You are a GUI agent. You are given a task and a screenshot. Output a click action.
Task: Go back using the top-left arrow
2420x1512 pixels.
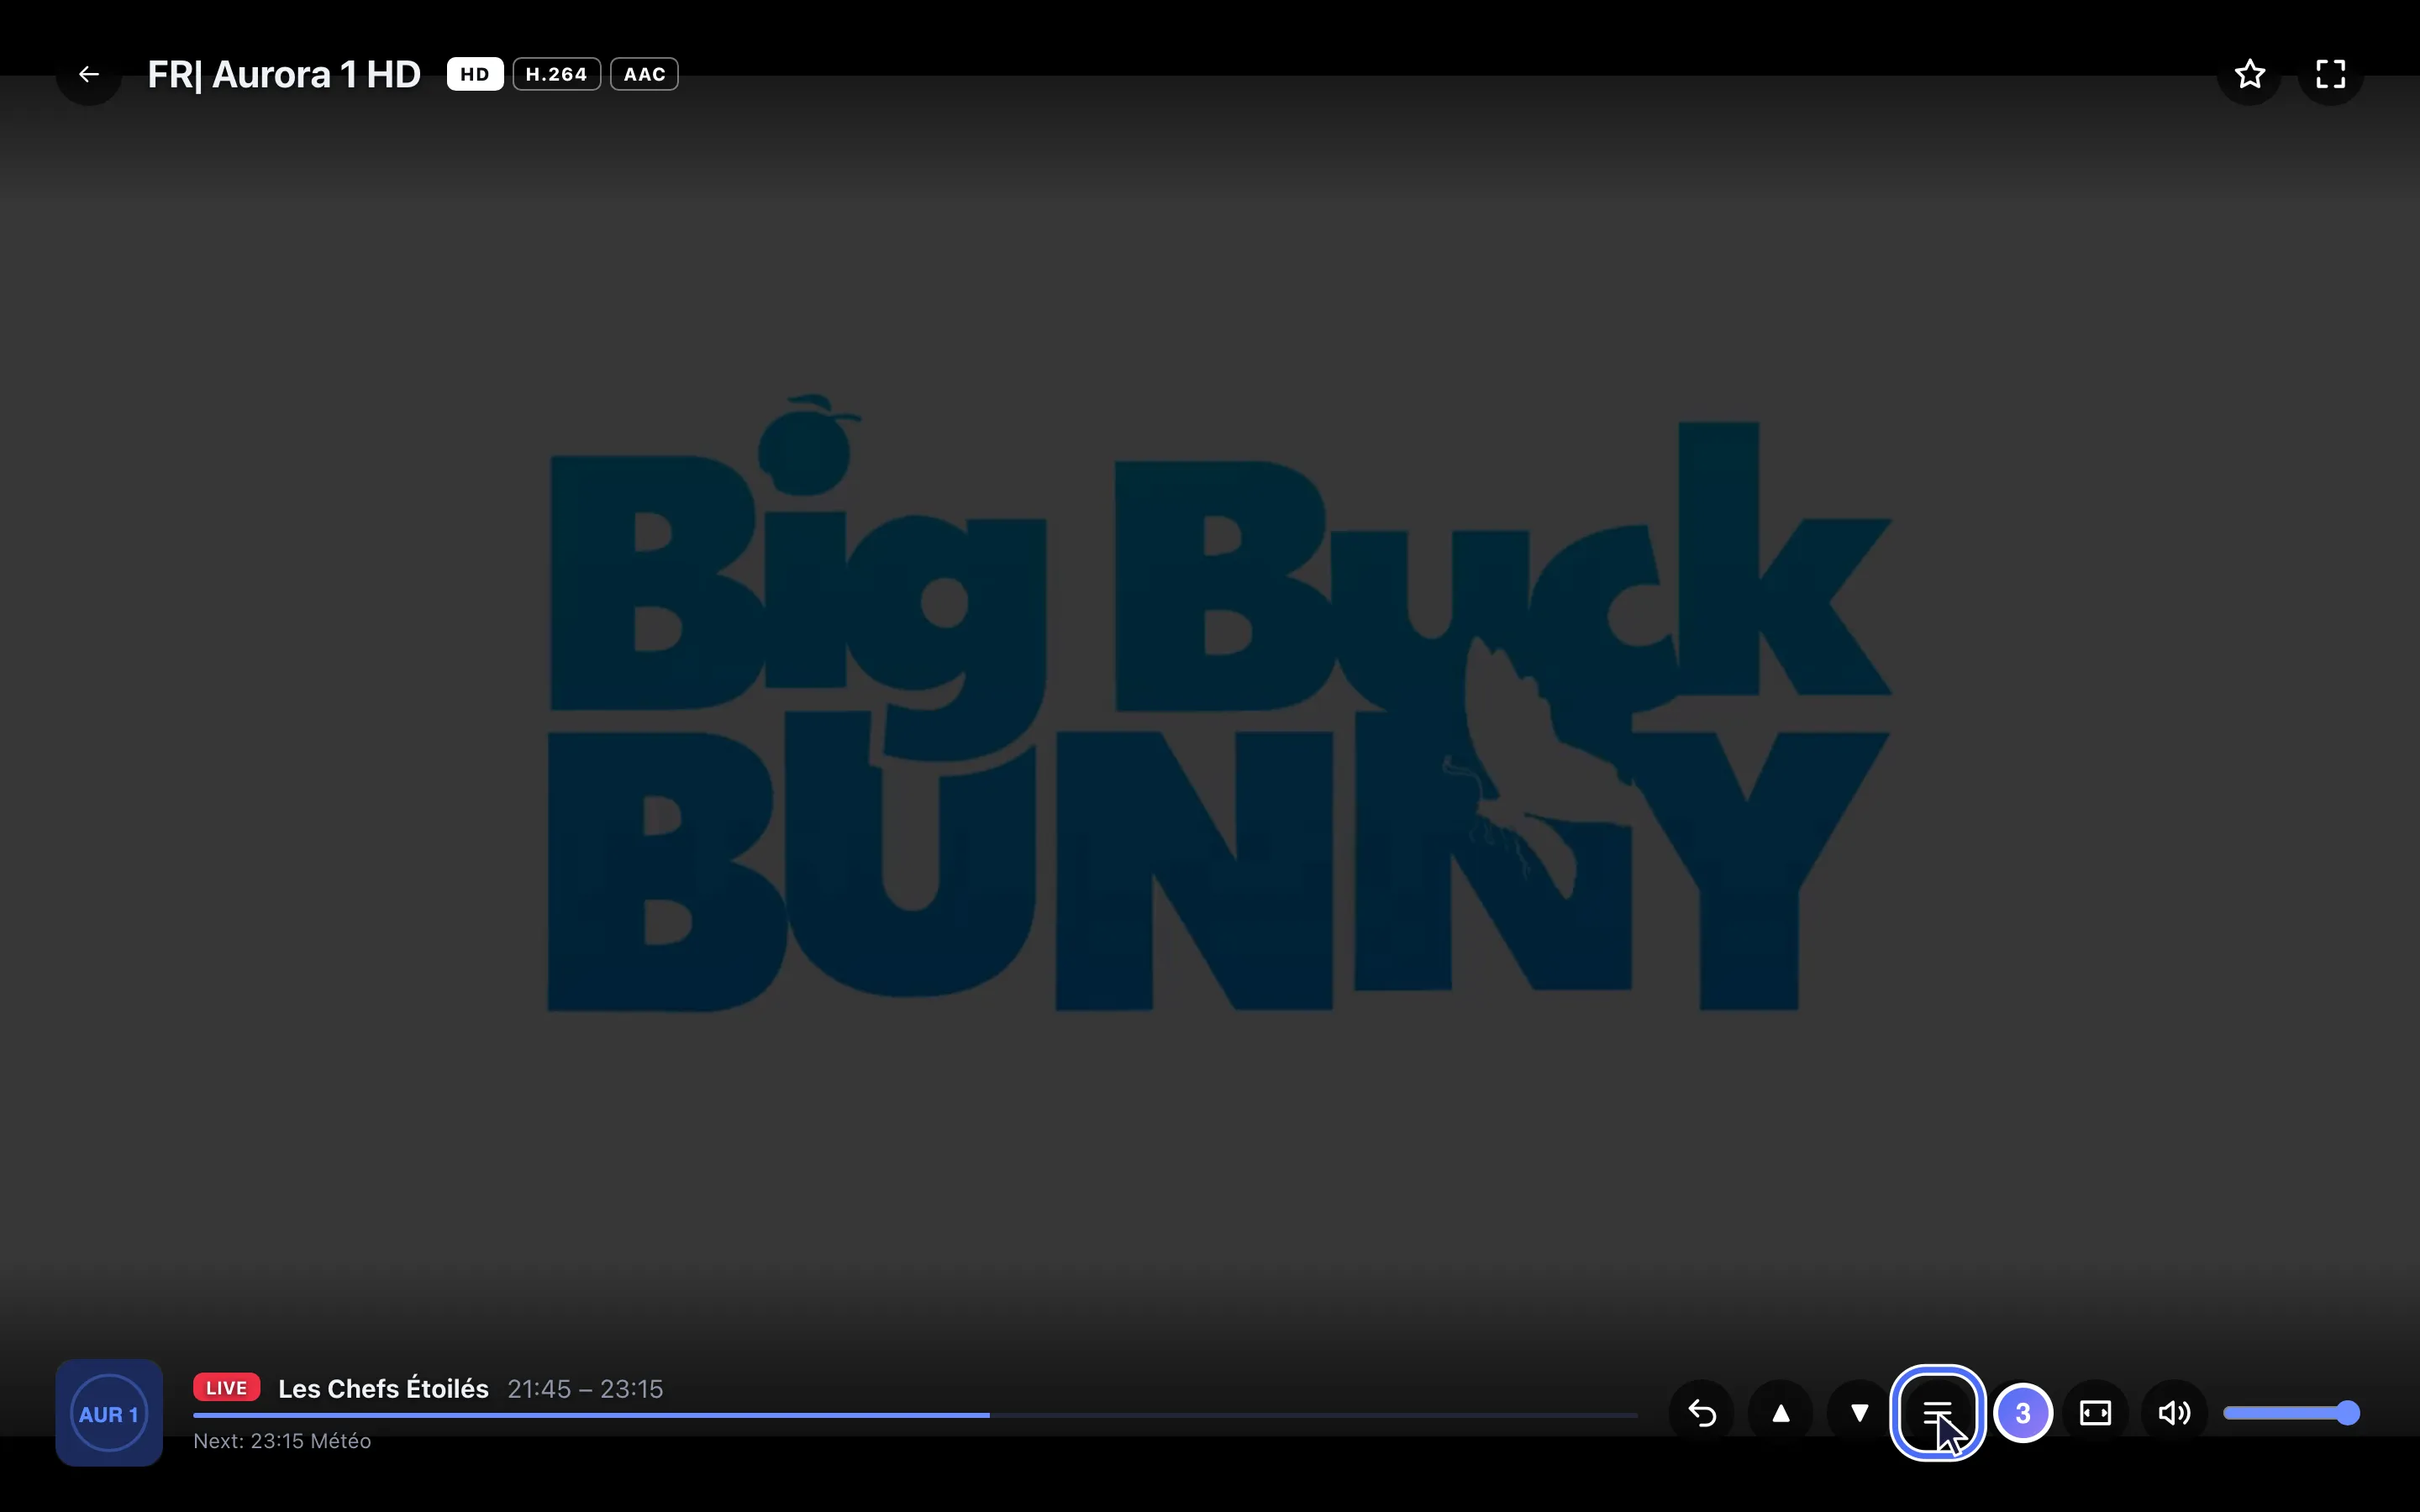point(89,74)
